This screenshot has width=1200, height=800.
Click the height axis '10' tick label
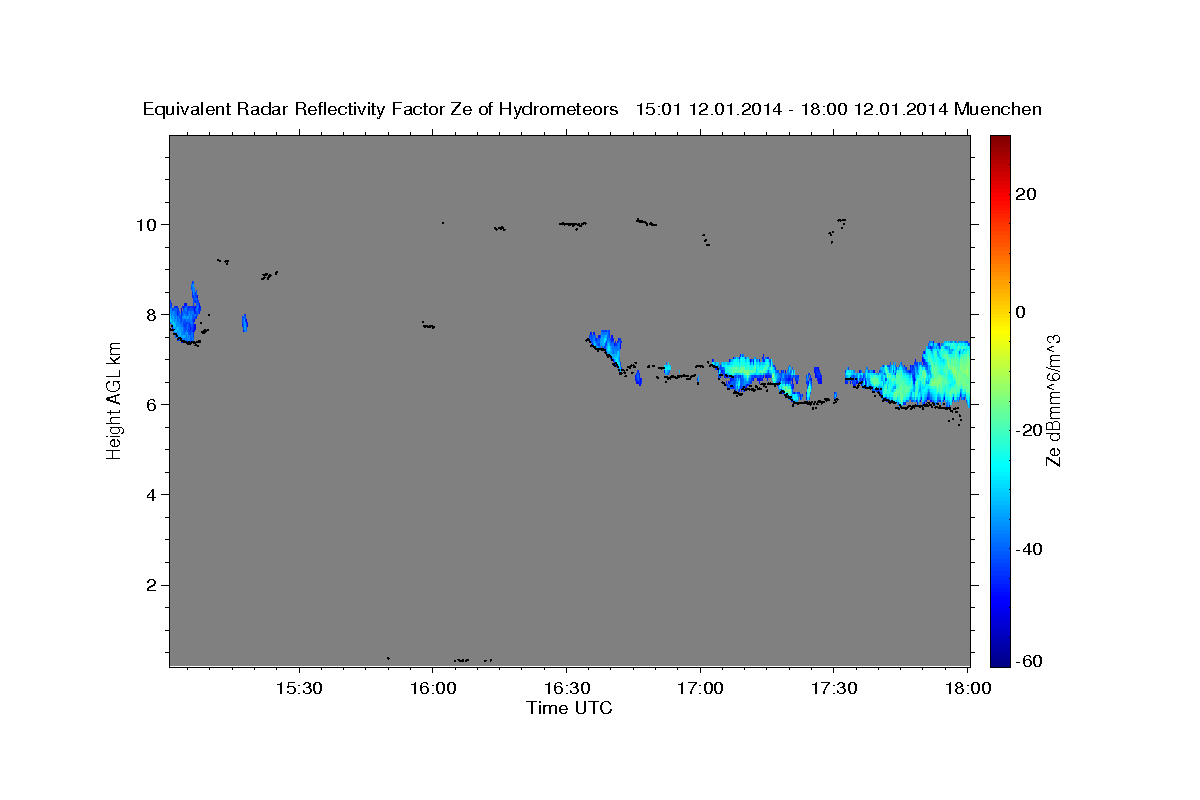tap(148, 224)
